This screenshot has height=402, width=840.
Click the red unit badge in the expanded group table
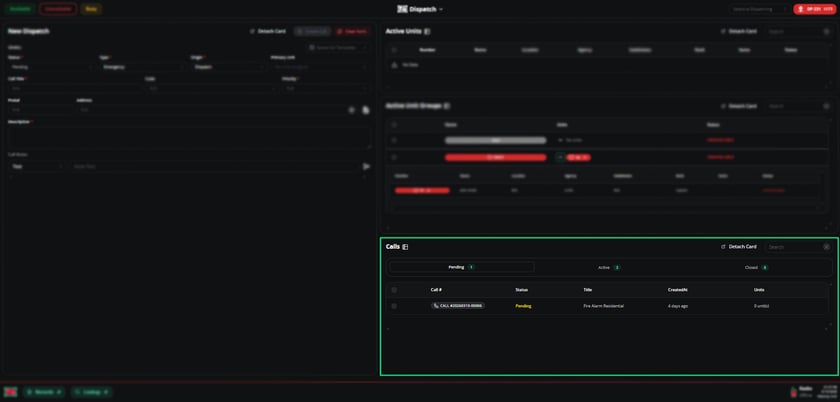click(x=422, y=190)
